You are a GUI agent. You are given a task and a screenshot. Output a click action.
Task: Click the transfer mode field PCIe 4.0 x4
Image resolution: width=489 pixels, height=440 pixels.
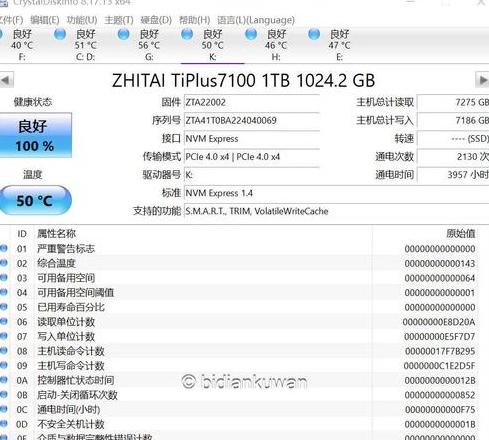pyautogui.click(x=252, y=157)
